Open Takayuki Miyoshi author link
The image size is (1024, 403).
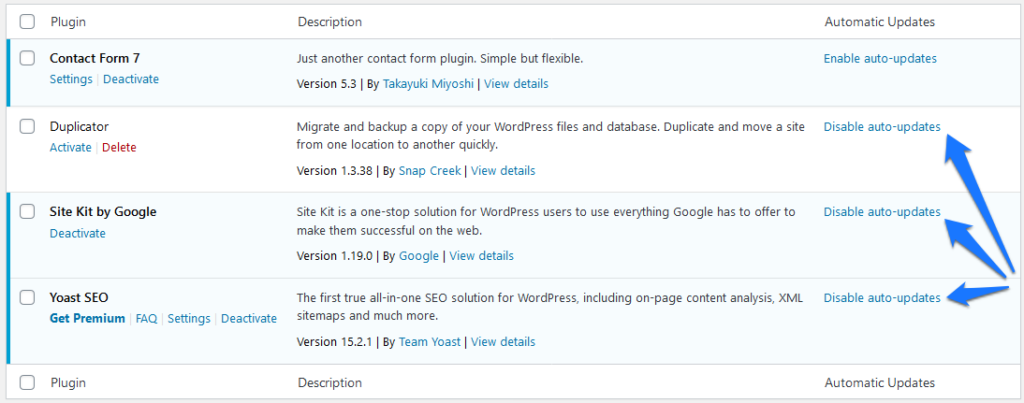tap(428, 84)
